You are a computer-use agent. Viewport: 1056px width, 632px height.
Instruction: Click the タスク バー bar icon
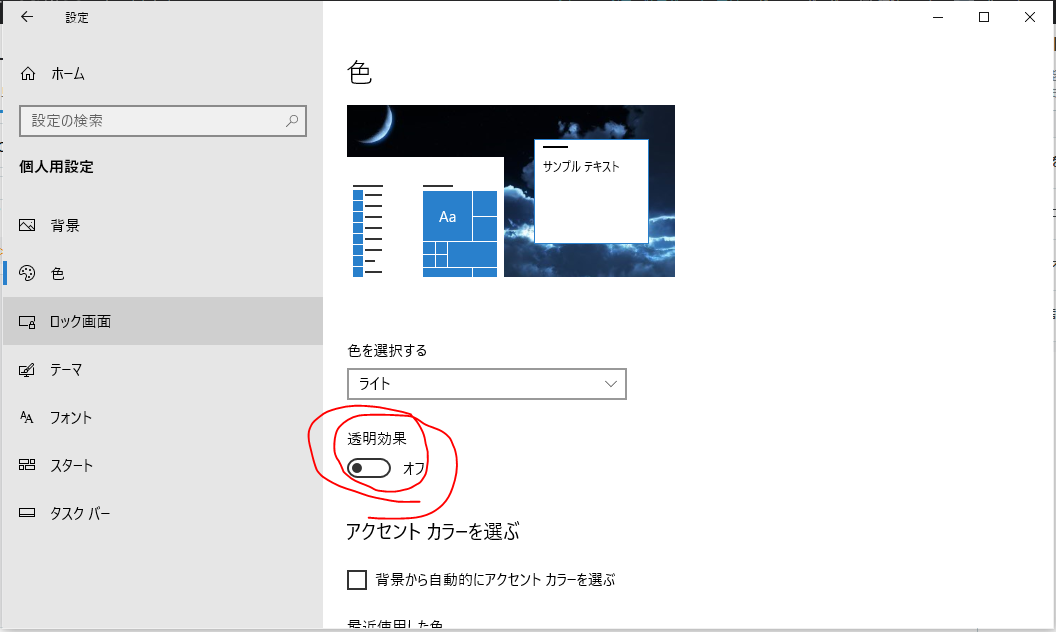pos(27,513)
